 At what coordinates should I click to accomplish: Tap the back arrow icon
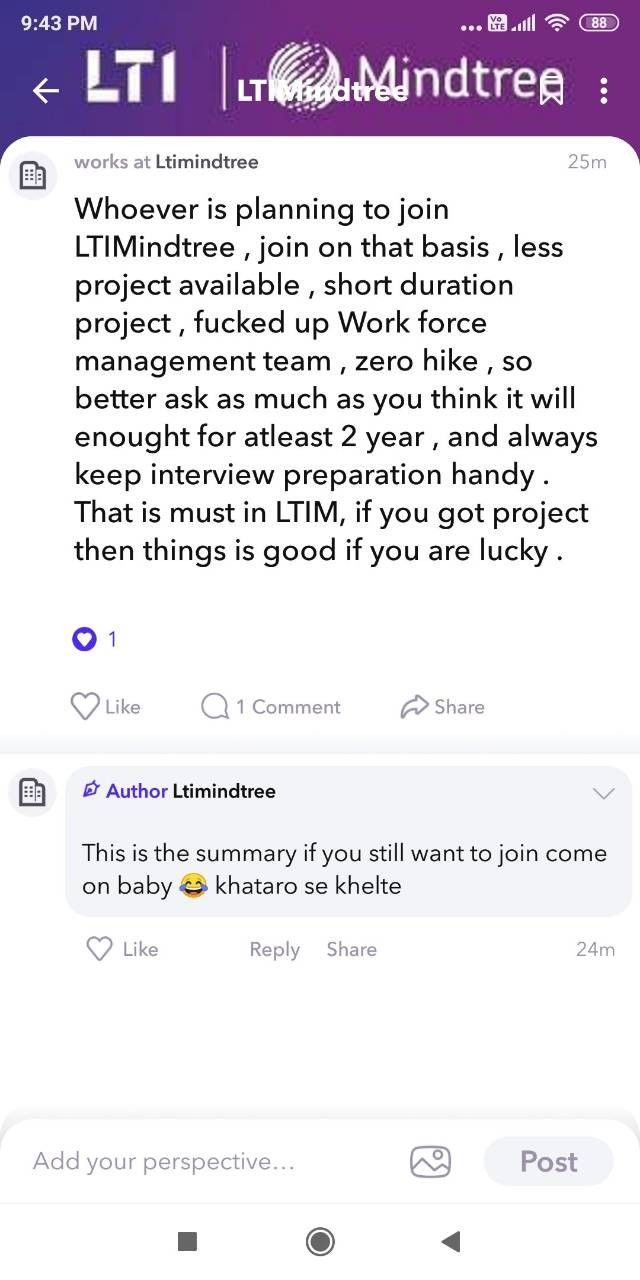[x=46, y=91]
